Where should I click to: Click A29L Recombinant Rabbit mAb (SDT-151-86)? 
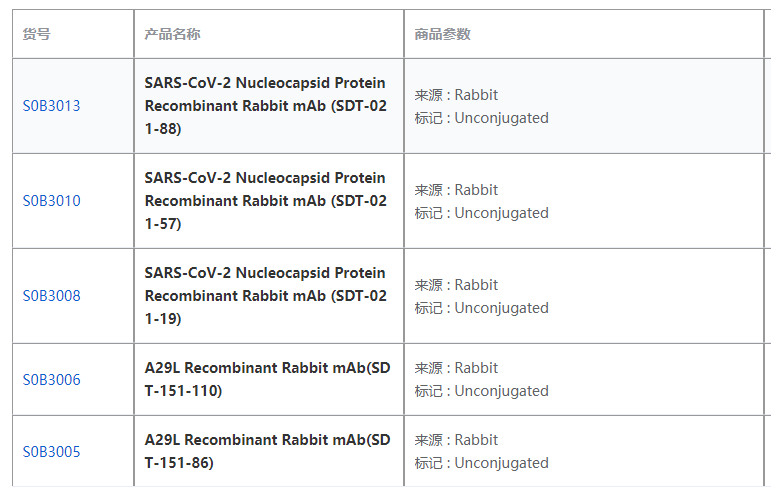(267, 452)
